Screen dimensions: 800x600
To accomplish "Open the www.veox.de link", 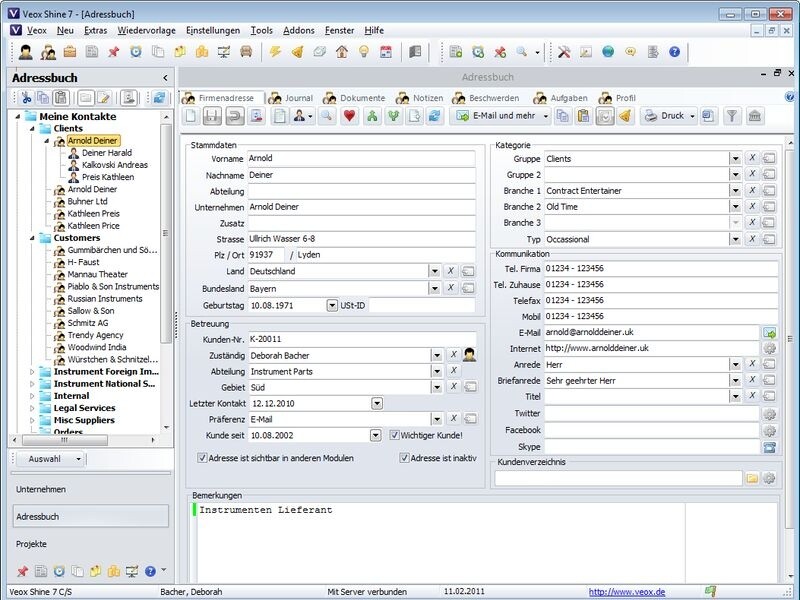I will coord(626,592).
